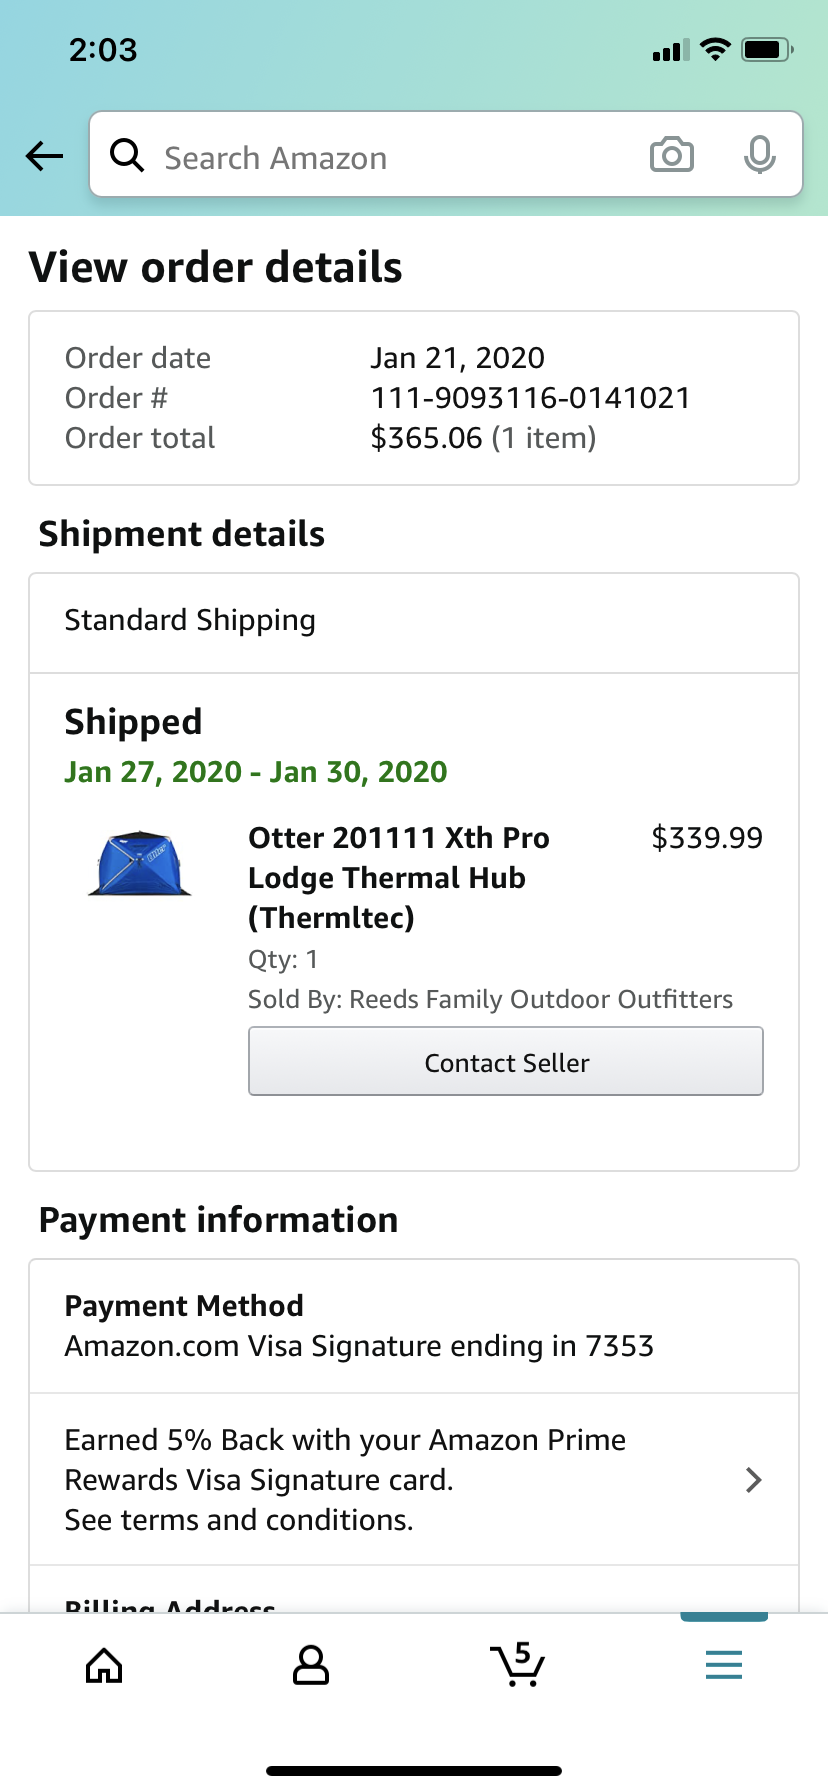Select Reeds Family Outdoor Outfitters seller

click(541, 999)
